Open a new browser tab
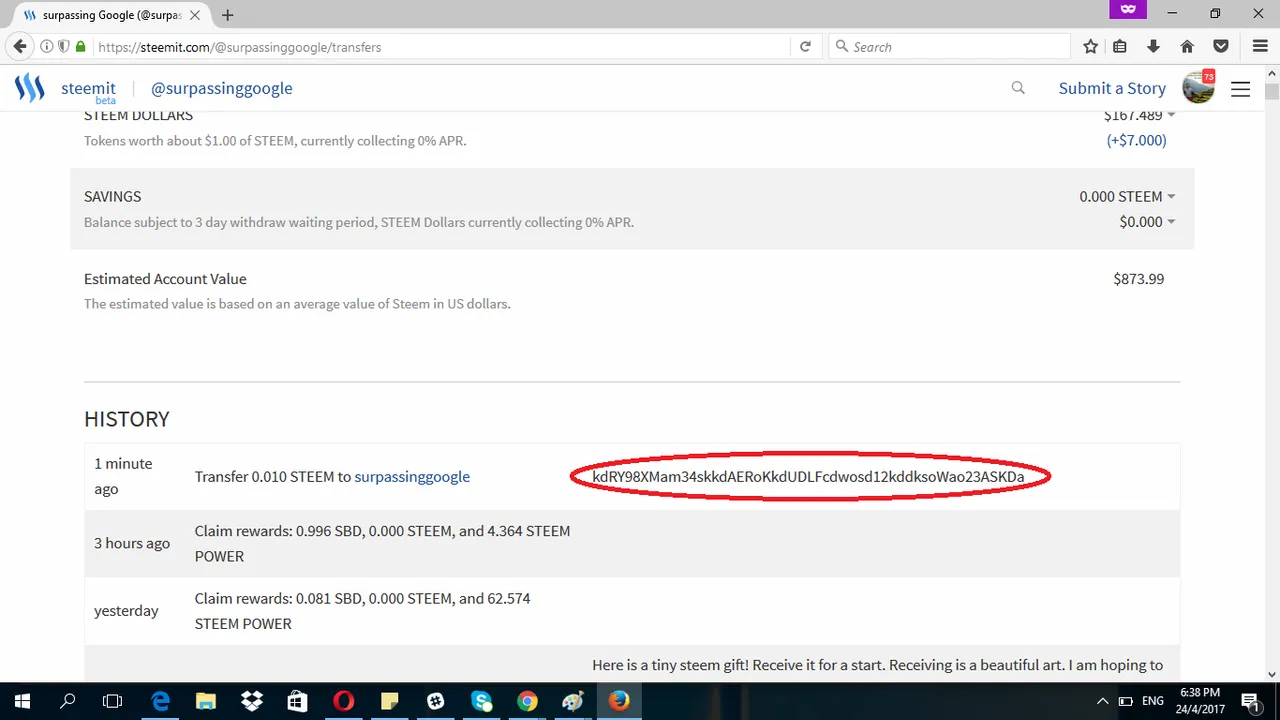 pos(228,15)
